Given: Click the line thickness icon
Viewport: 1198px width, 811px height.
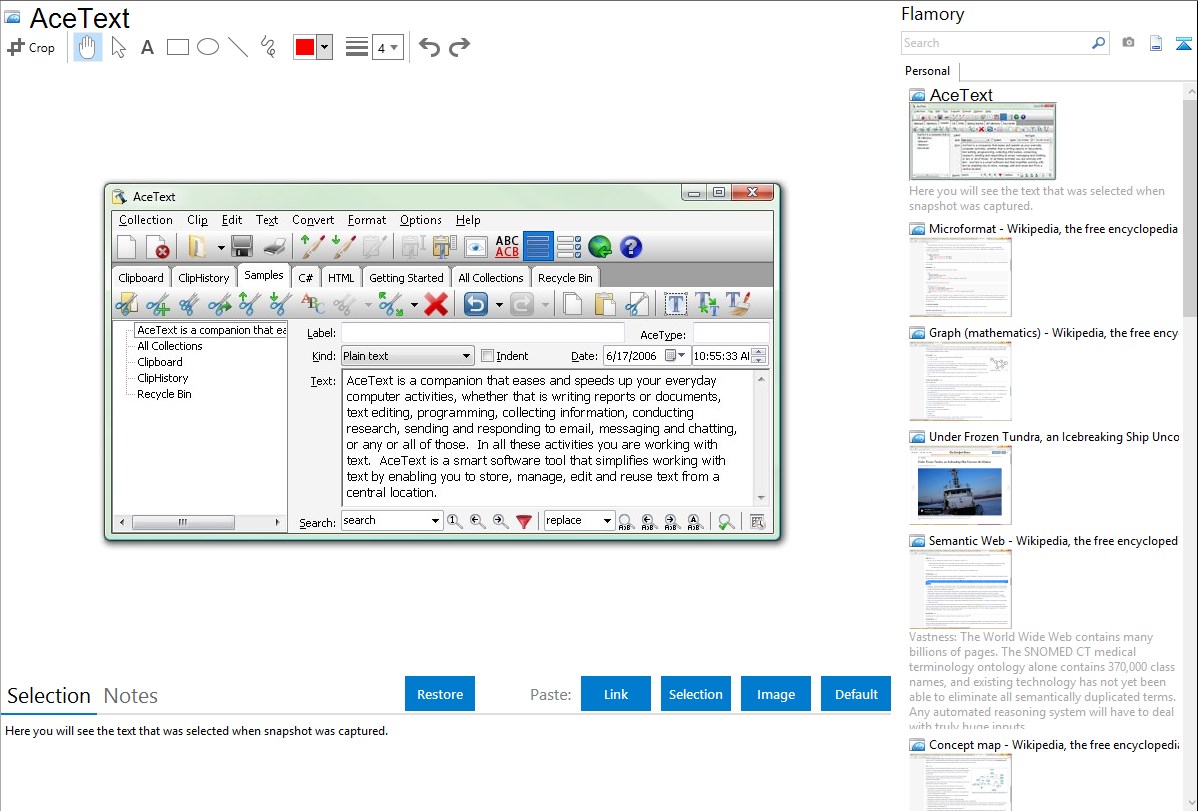Looking at the screenshot, I should tap(356, 47).
